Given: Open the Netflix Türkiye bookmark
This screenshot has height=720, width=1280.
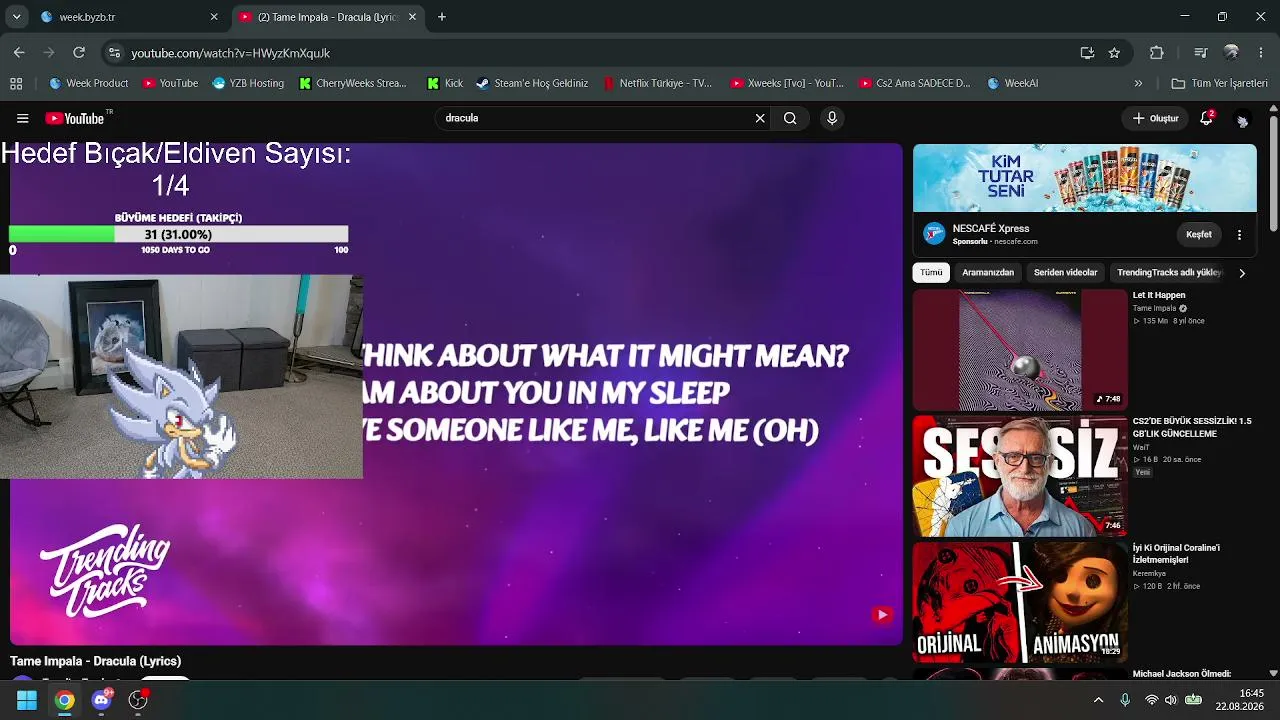Looking at the screenshot, I should tap(657, 83).
